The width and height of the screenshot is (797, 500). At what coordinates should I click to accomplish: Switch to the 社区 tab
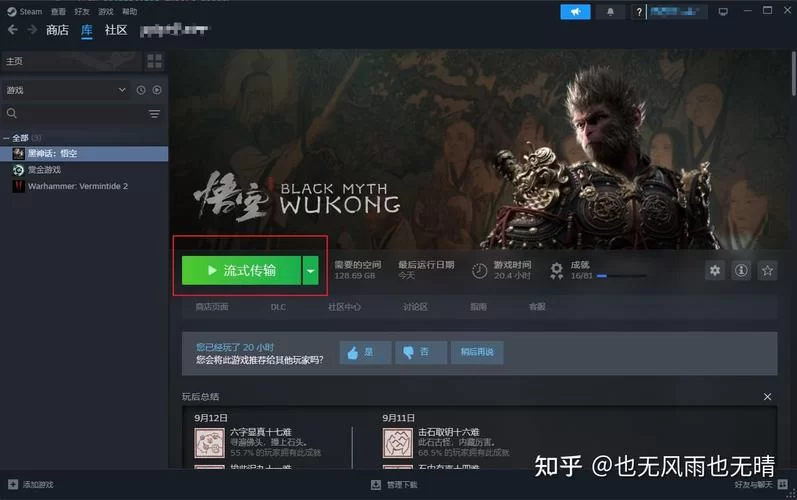point(116,30)
